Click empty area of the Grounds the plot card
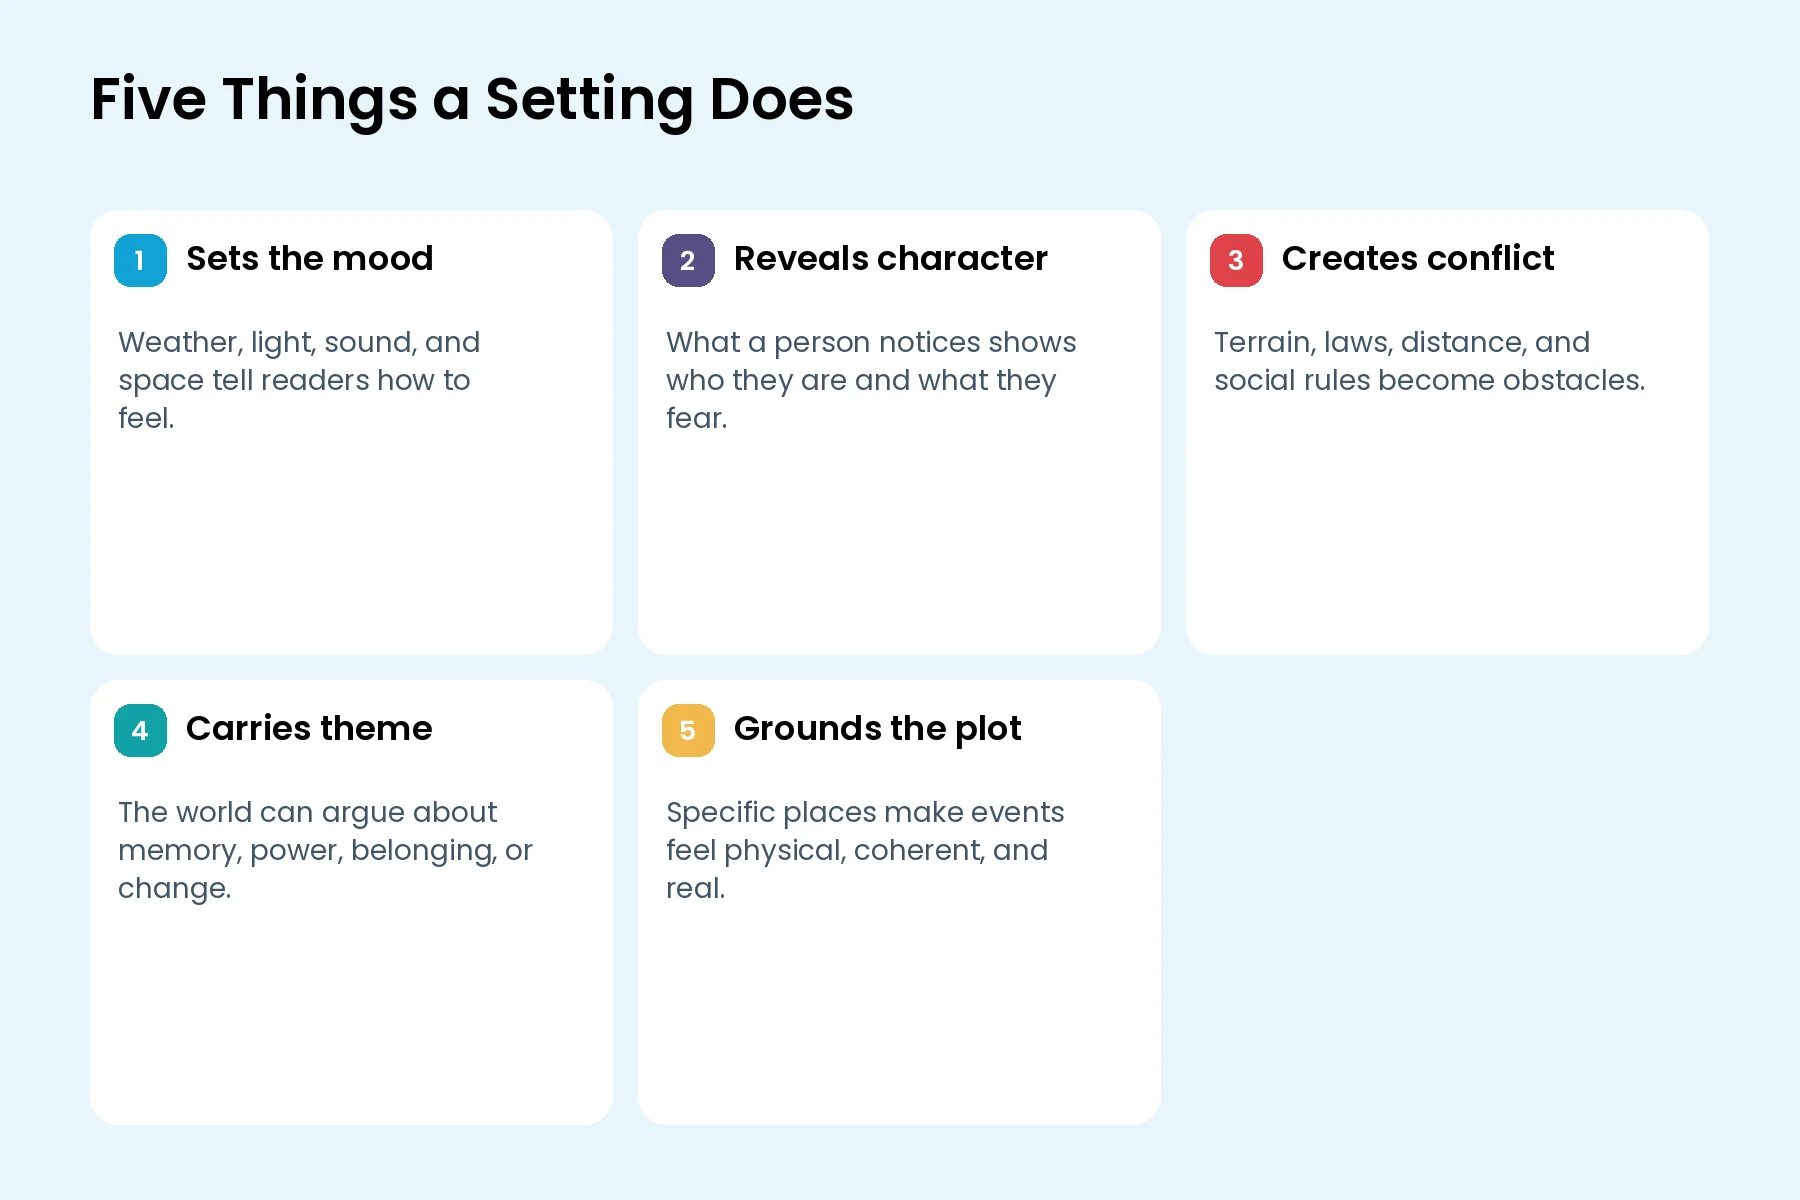 (x=899, y=1010)
